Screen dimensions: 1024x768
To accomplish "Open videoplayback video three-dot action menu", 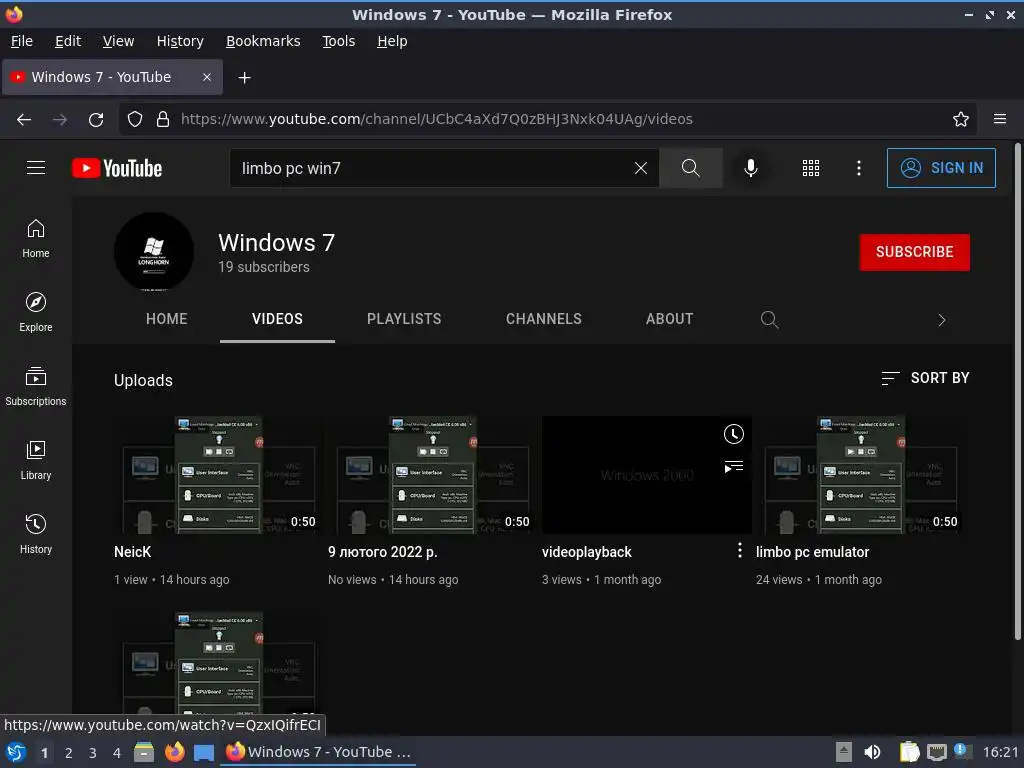I will [739, 551].
